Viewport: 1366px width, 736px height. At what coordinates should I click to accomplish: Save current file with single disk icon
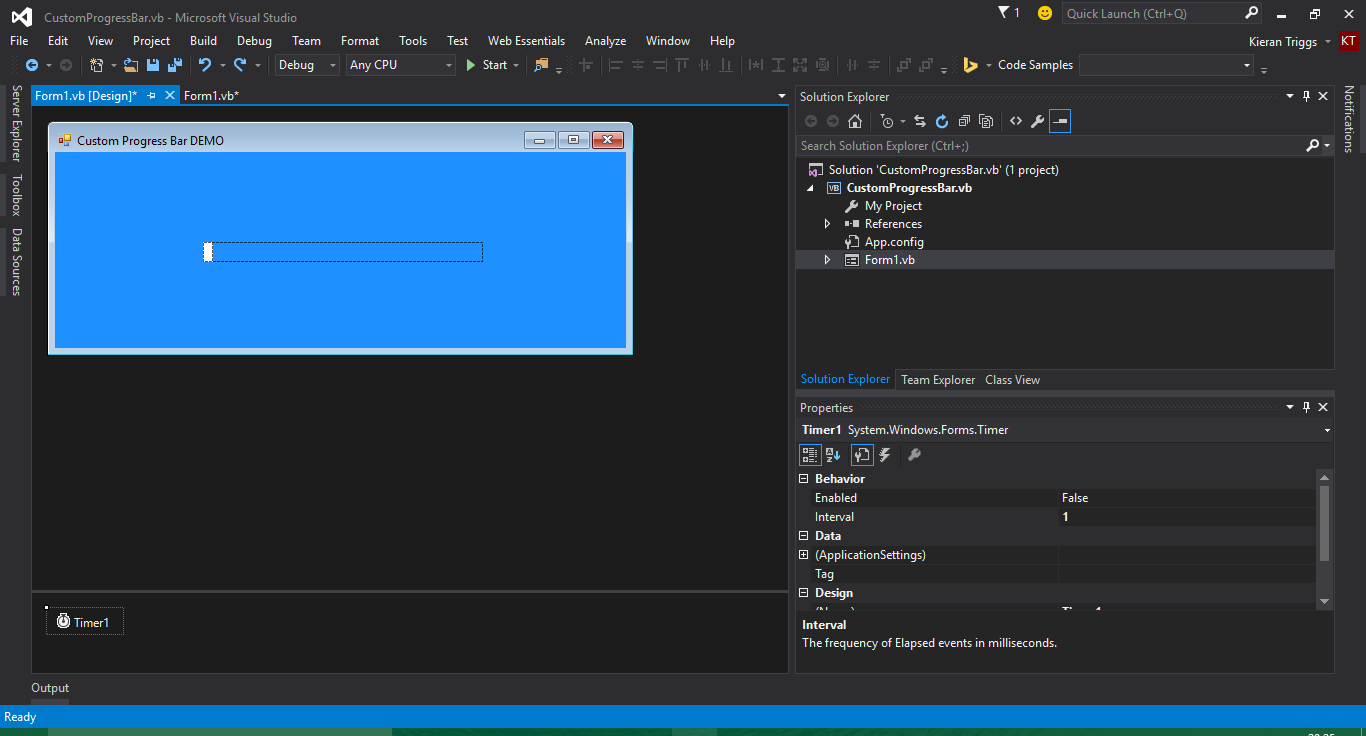pyautogui.click(x=153, y=65)
